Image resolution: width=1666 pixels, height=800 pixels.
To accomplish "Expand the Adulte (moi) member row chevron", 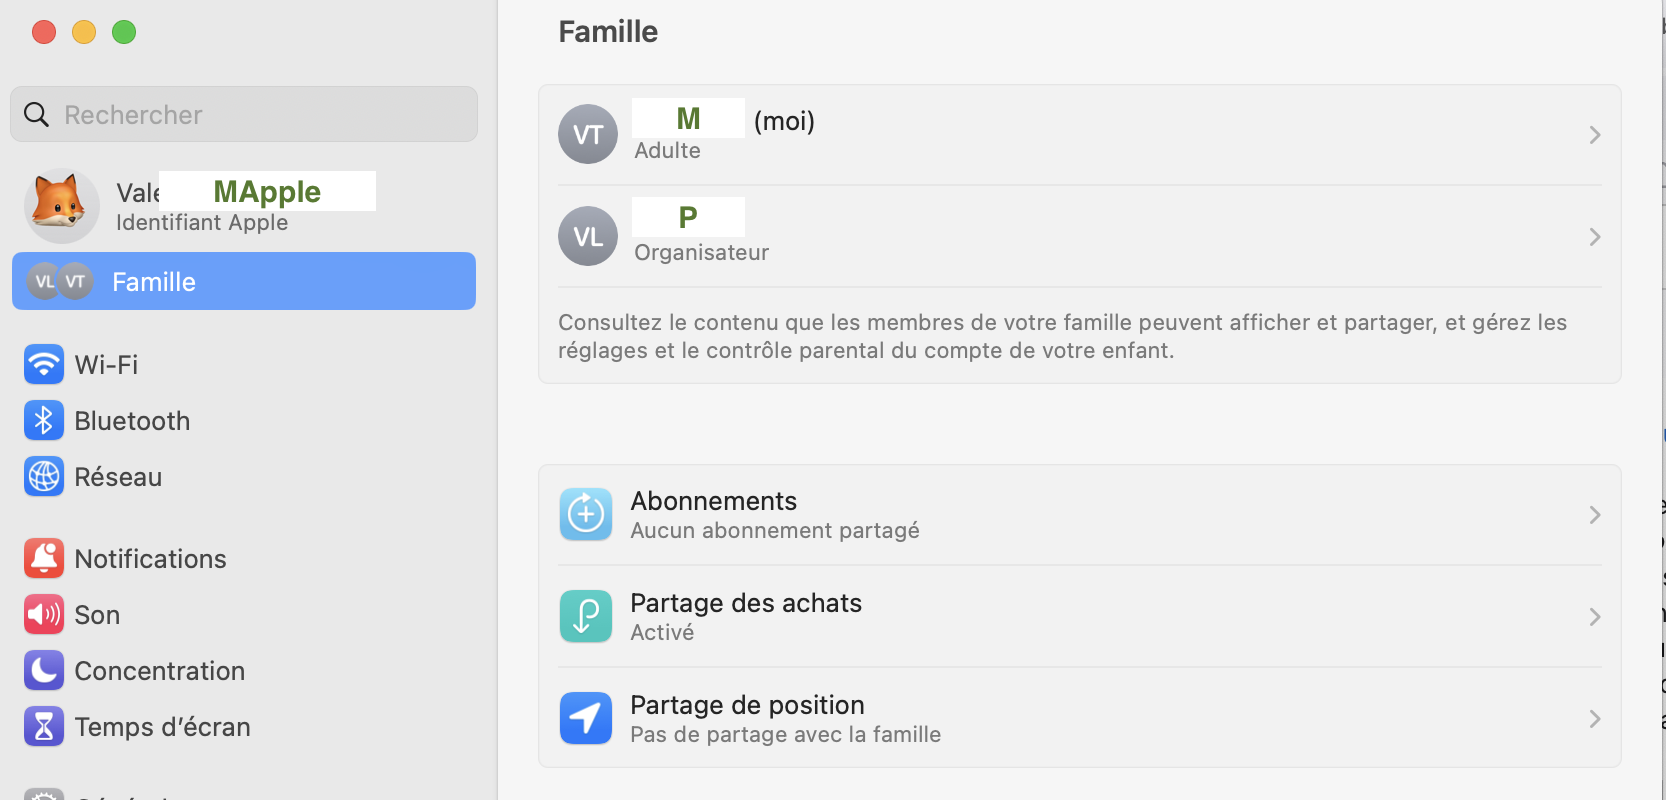I will pyautogui.click(x=1595, y=135).
